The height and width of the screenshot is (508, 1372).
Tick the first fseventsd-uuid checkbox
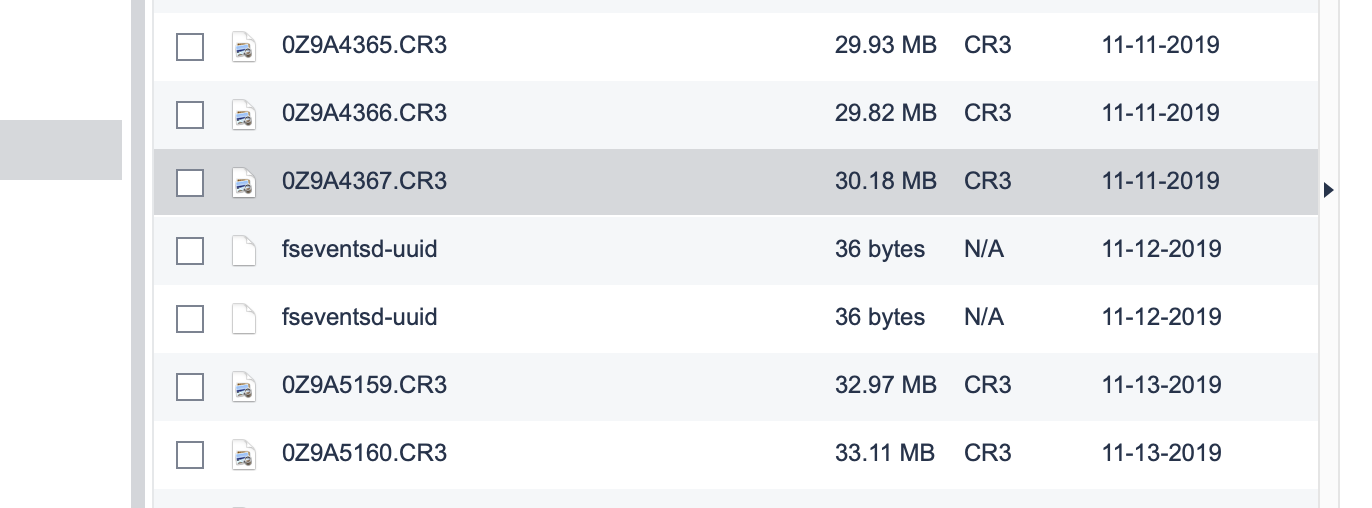point(190,251)
